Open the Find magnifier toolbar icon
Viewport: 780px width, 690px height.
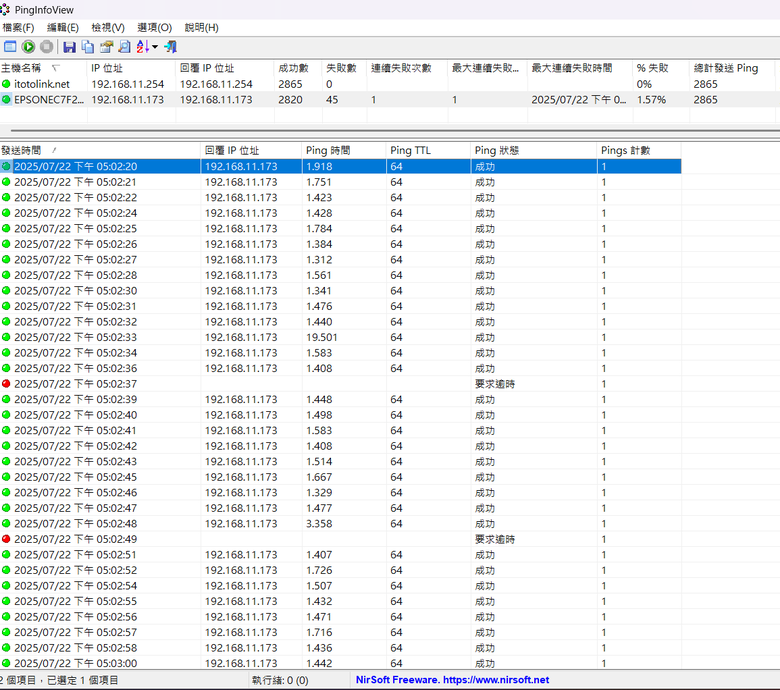[124, 47]
